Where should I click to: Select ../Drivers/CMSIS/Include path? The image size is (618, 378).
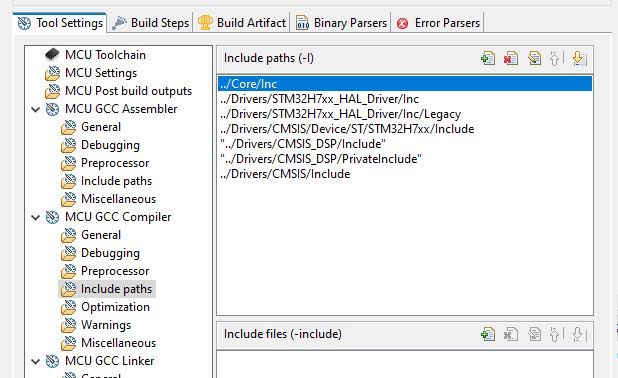(x=405, y=174)
